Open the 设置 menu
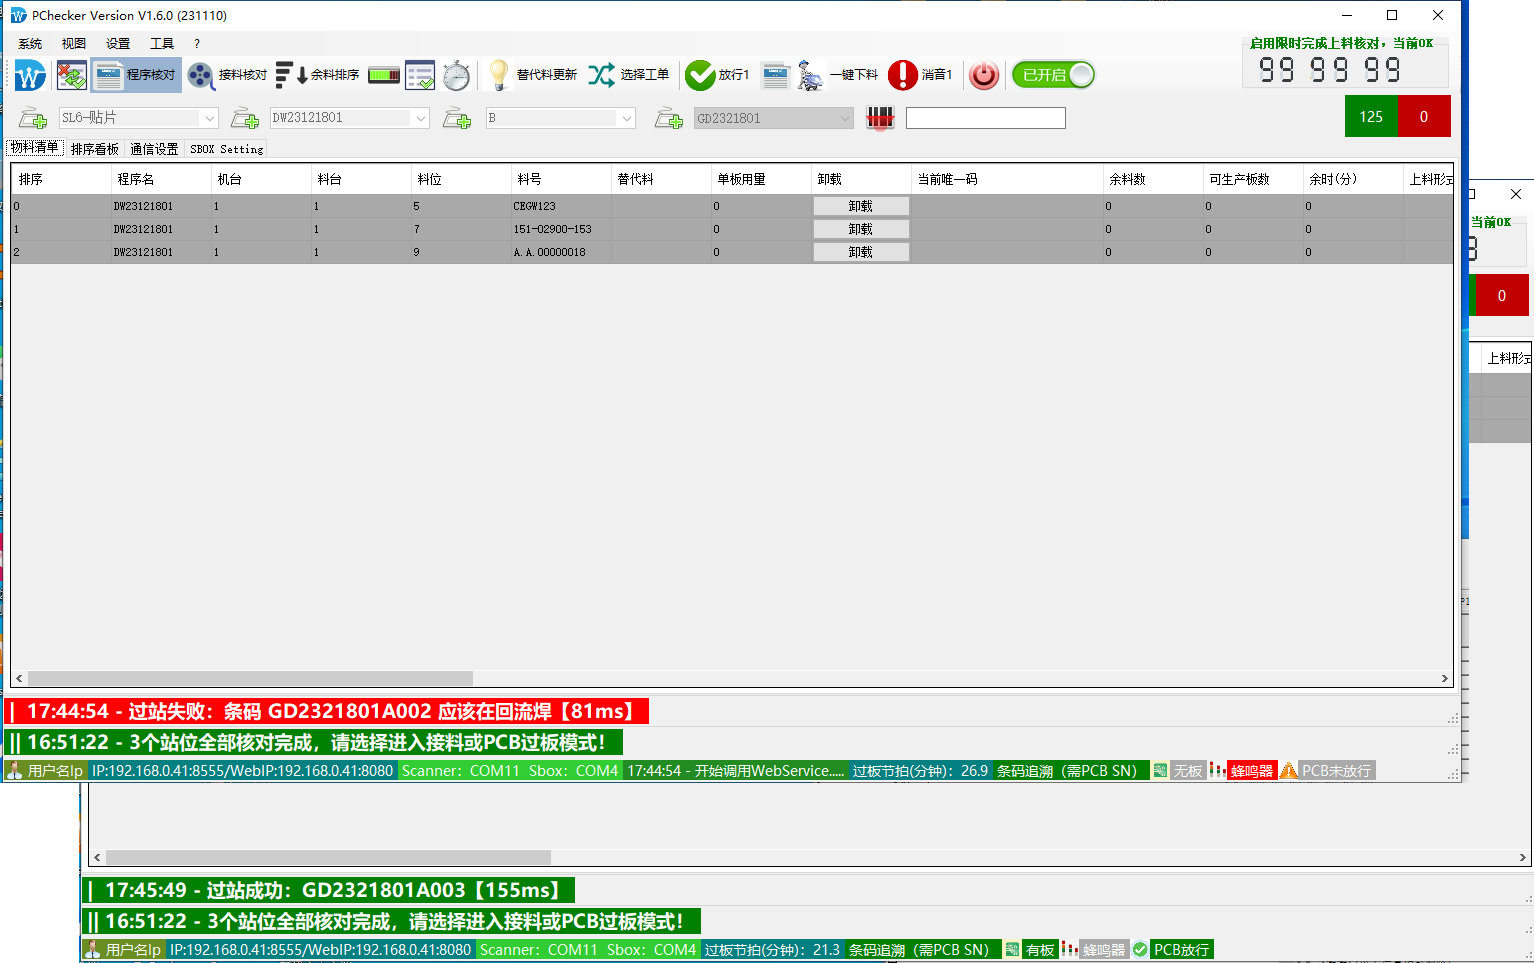This screenshot has width=1534, height=963. [x=118, y=44]
